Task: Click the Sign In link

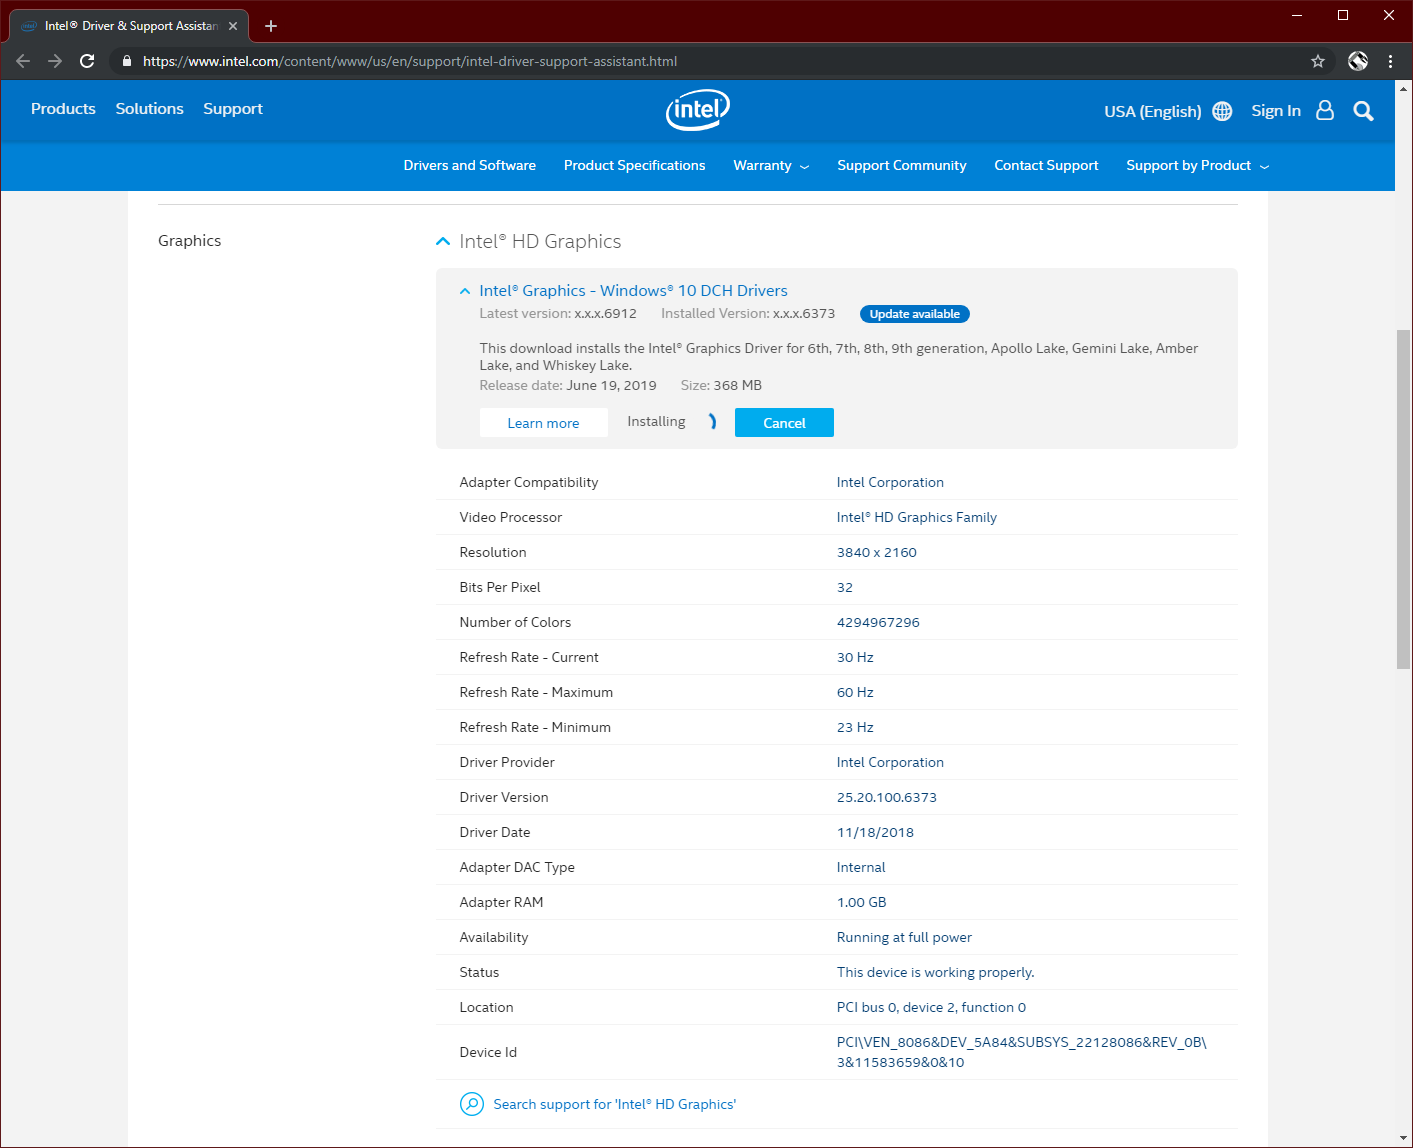Action: [1275, 111]
